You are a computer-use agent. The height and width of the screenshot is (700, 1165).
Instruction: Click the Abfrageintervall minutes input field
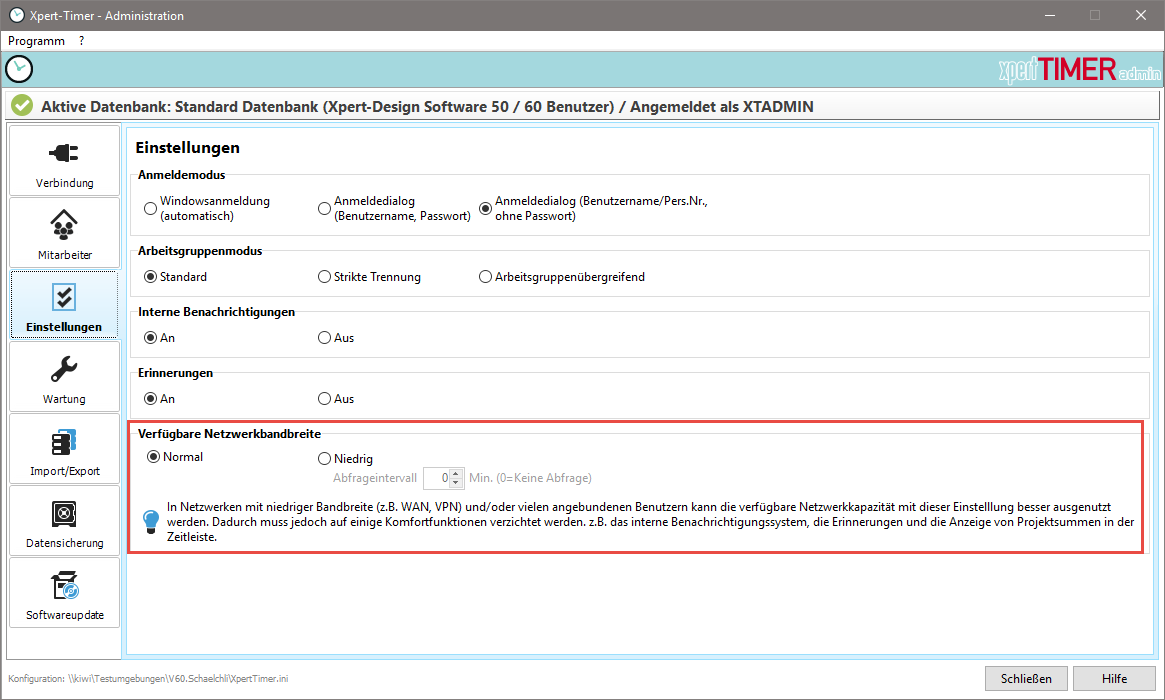tap(437, 478)
